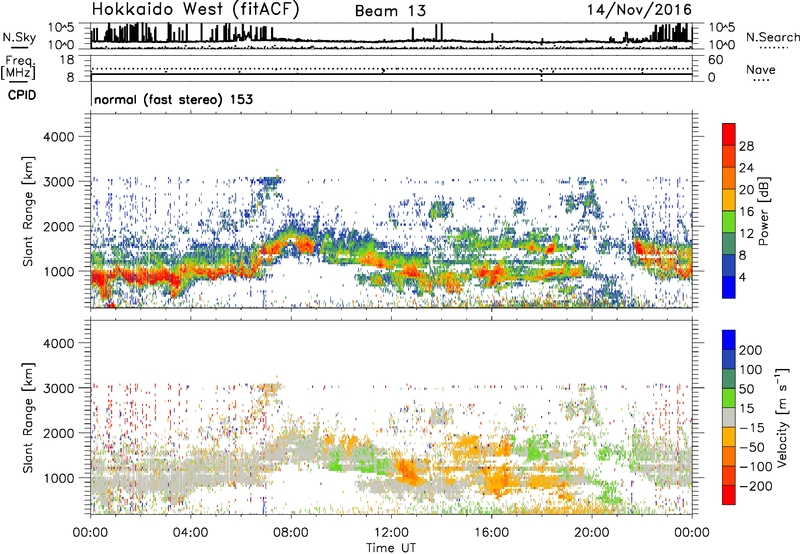Pick the Power colorbar segment between 8 and 12
Screen dimensions: 800x554
pos(729,244)
